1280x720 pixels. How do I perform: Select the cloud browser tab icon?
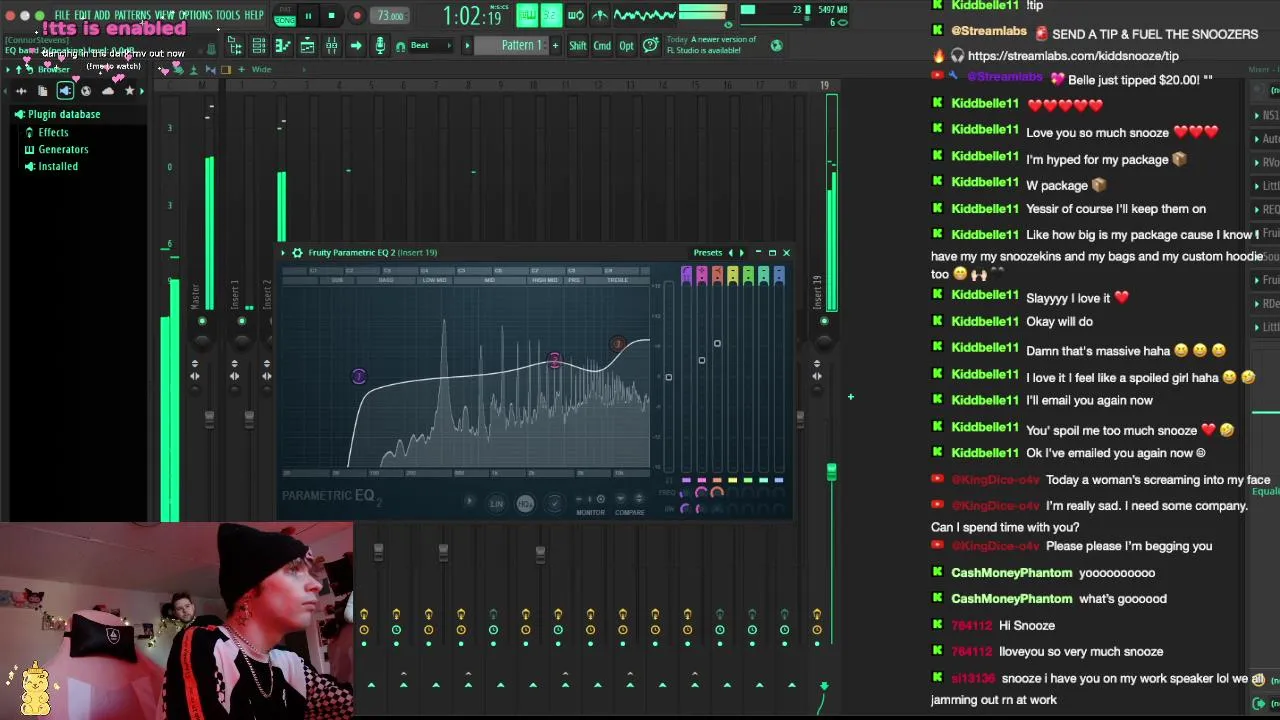click(x=108, y=91)
